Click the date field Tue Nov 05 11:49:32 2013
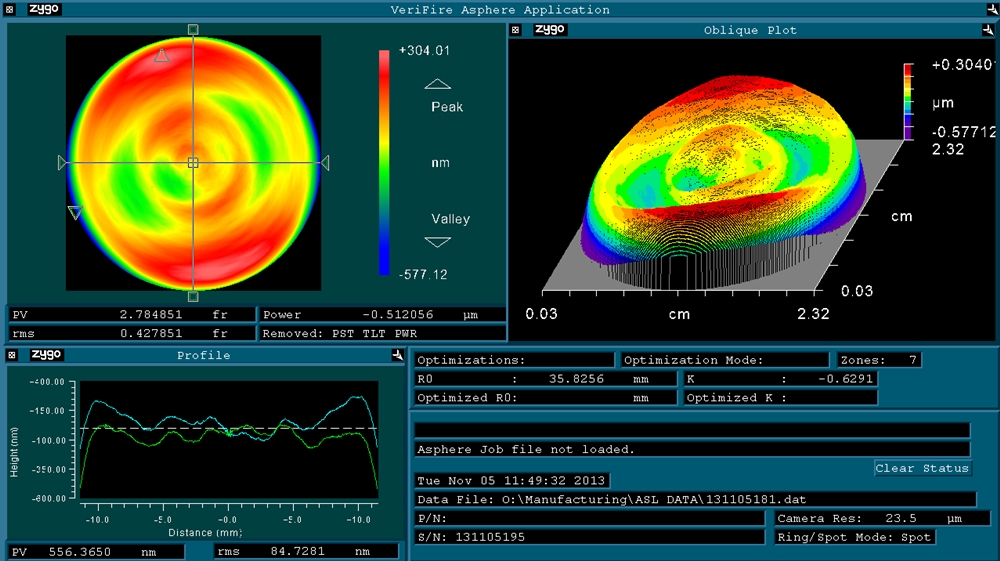Image resolution: width=1000 pixels, height=561 pixels. click(512, 480)
